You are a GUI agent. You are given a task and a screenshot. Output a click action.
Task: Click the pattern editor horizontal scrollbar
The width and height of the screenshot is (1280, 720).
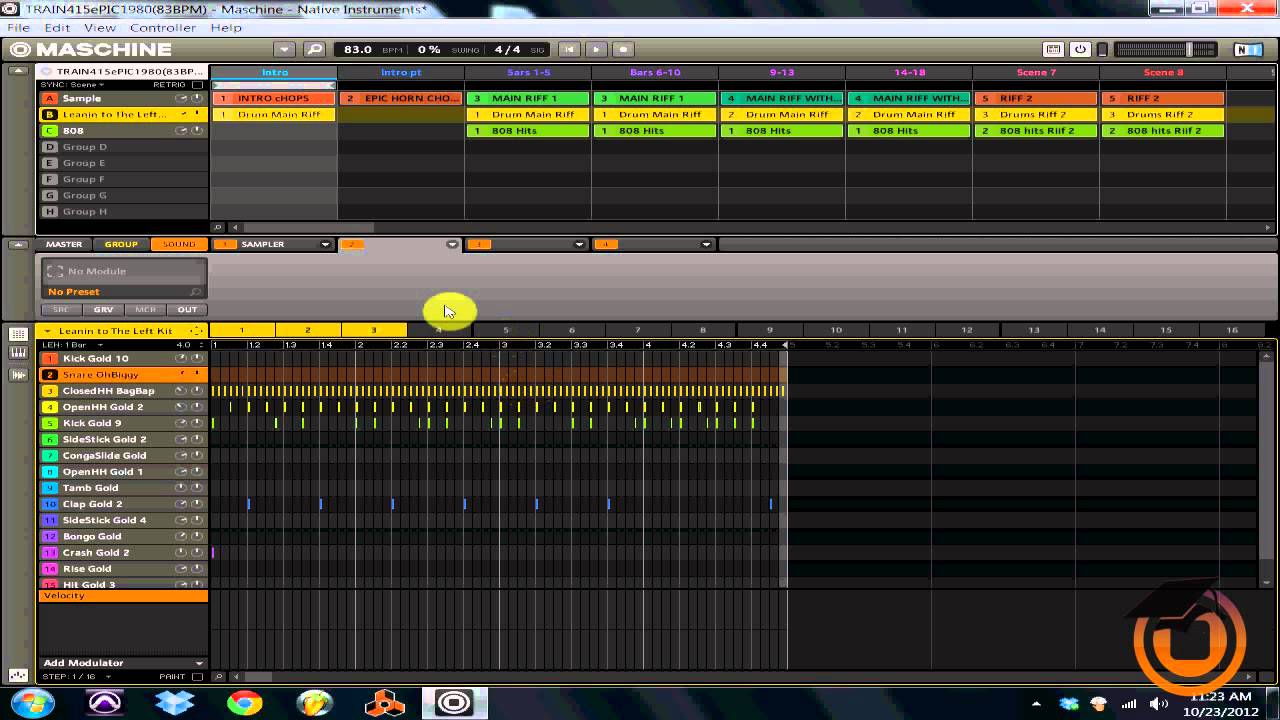259,677
